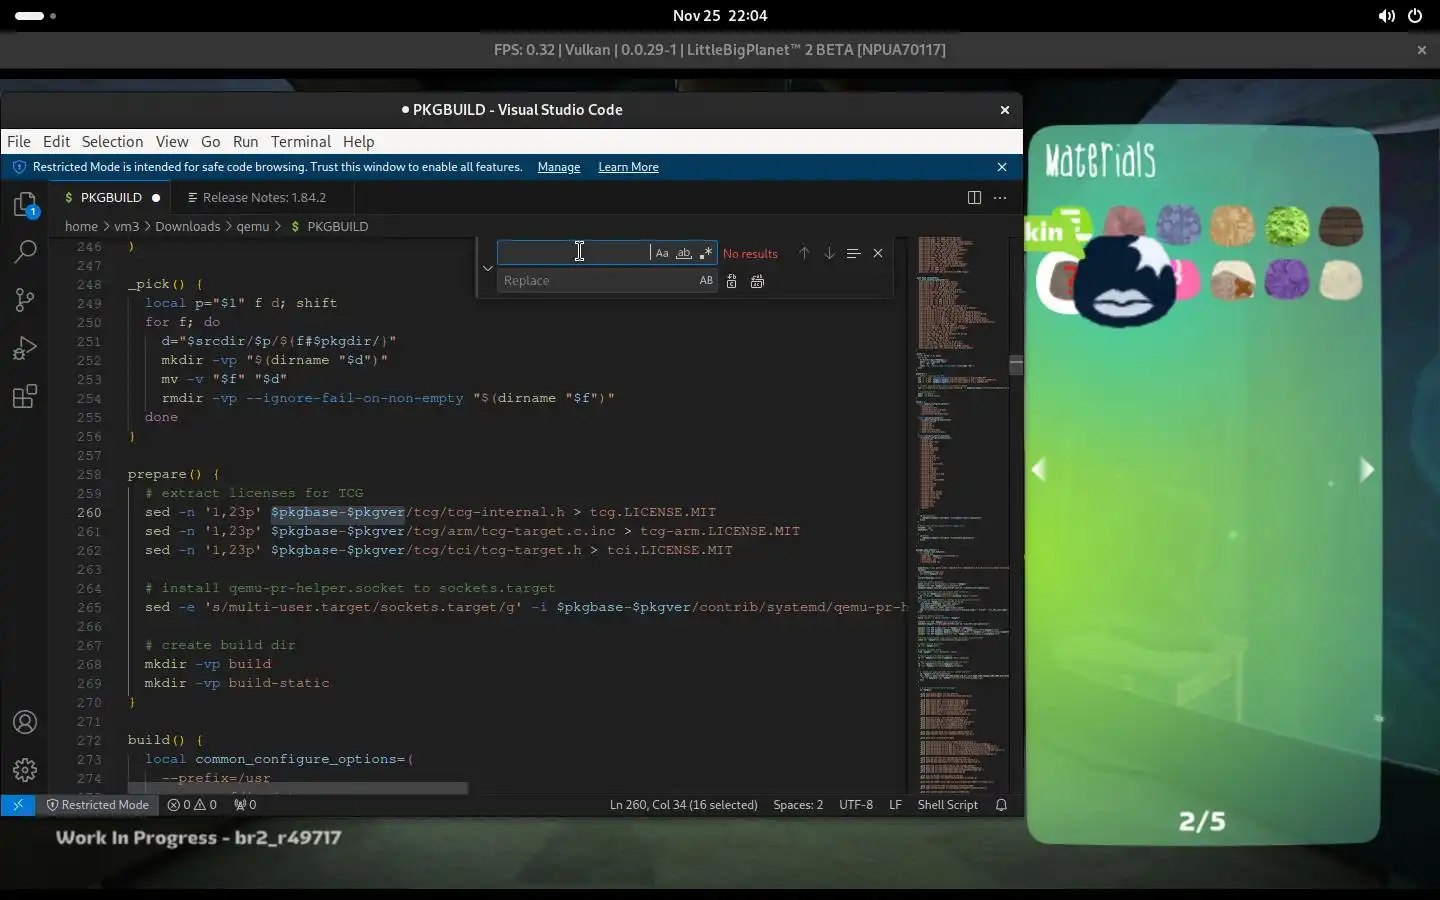
Task: Select the tan cardboard material
Action: click(1232, 226)
